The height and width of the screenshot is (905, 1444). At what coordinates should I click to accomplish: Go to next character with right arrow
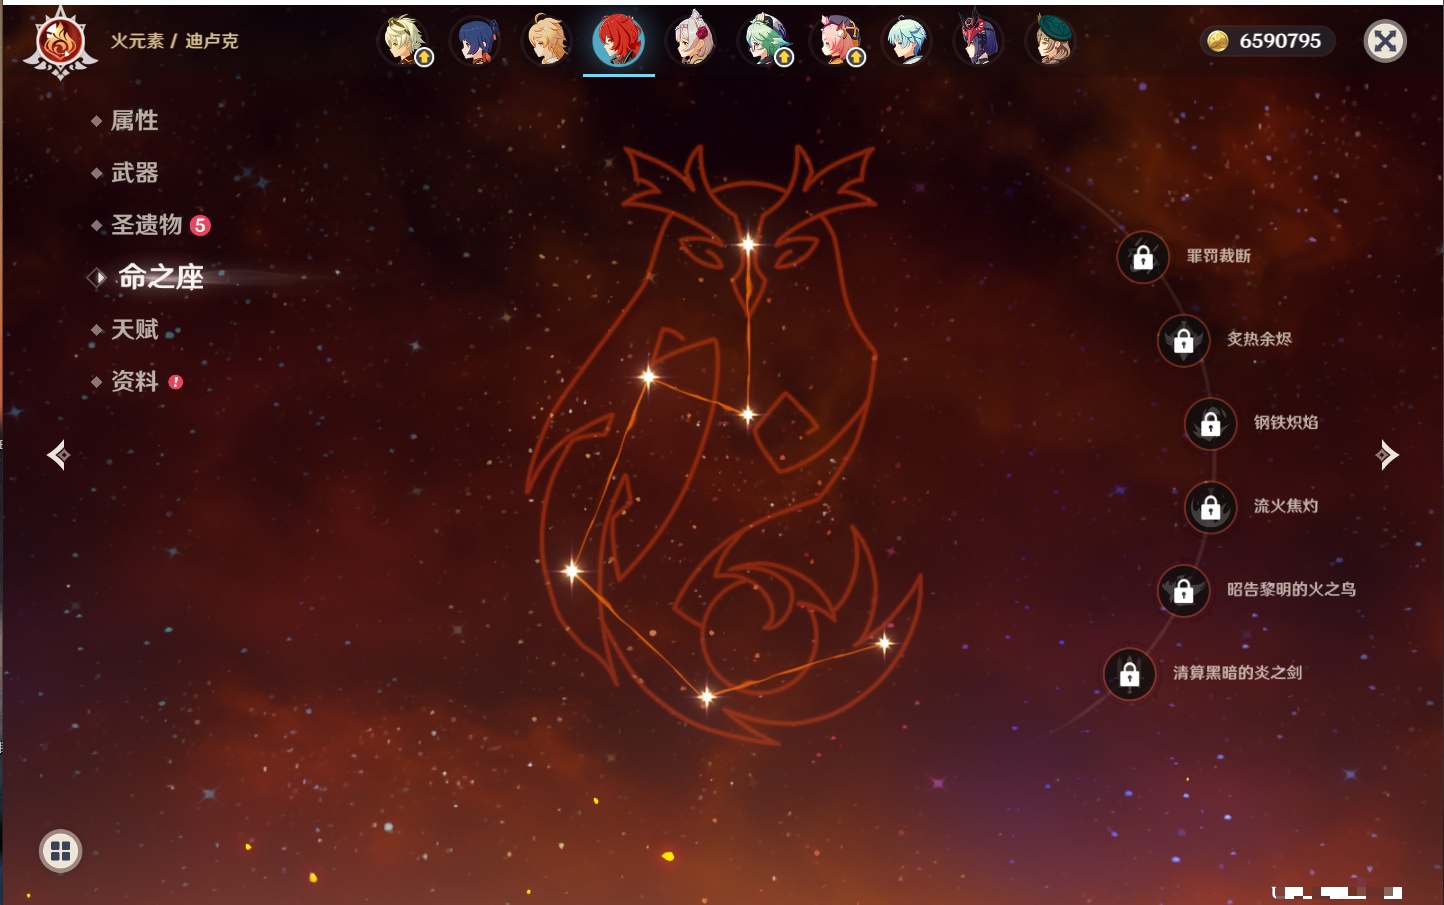click(1387, 455)
